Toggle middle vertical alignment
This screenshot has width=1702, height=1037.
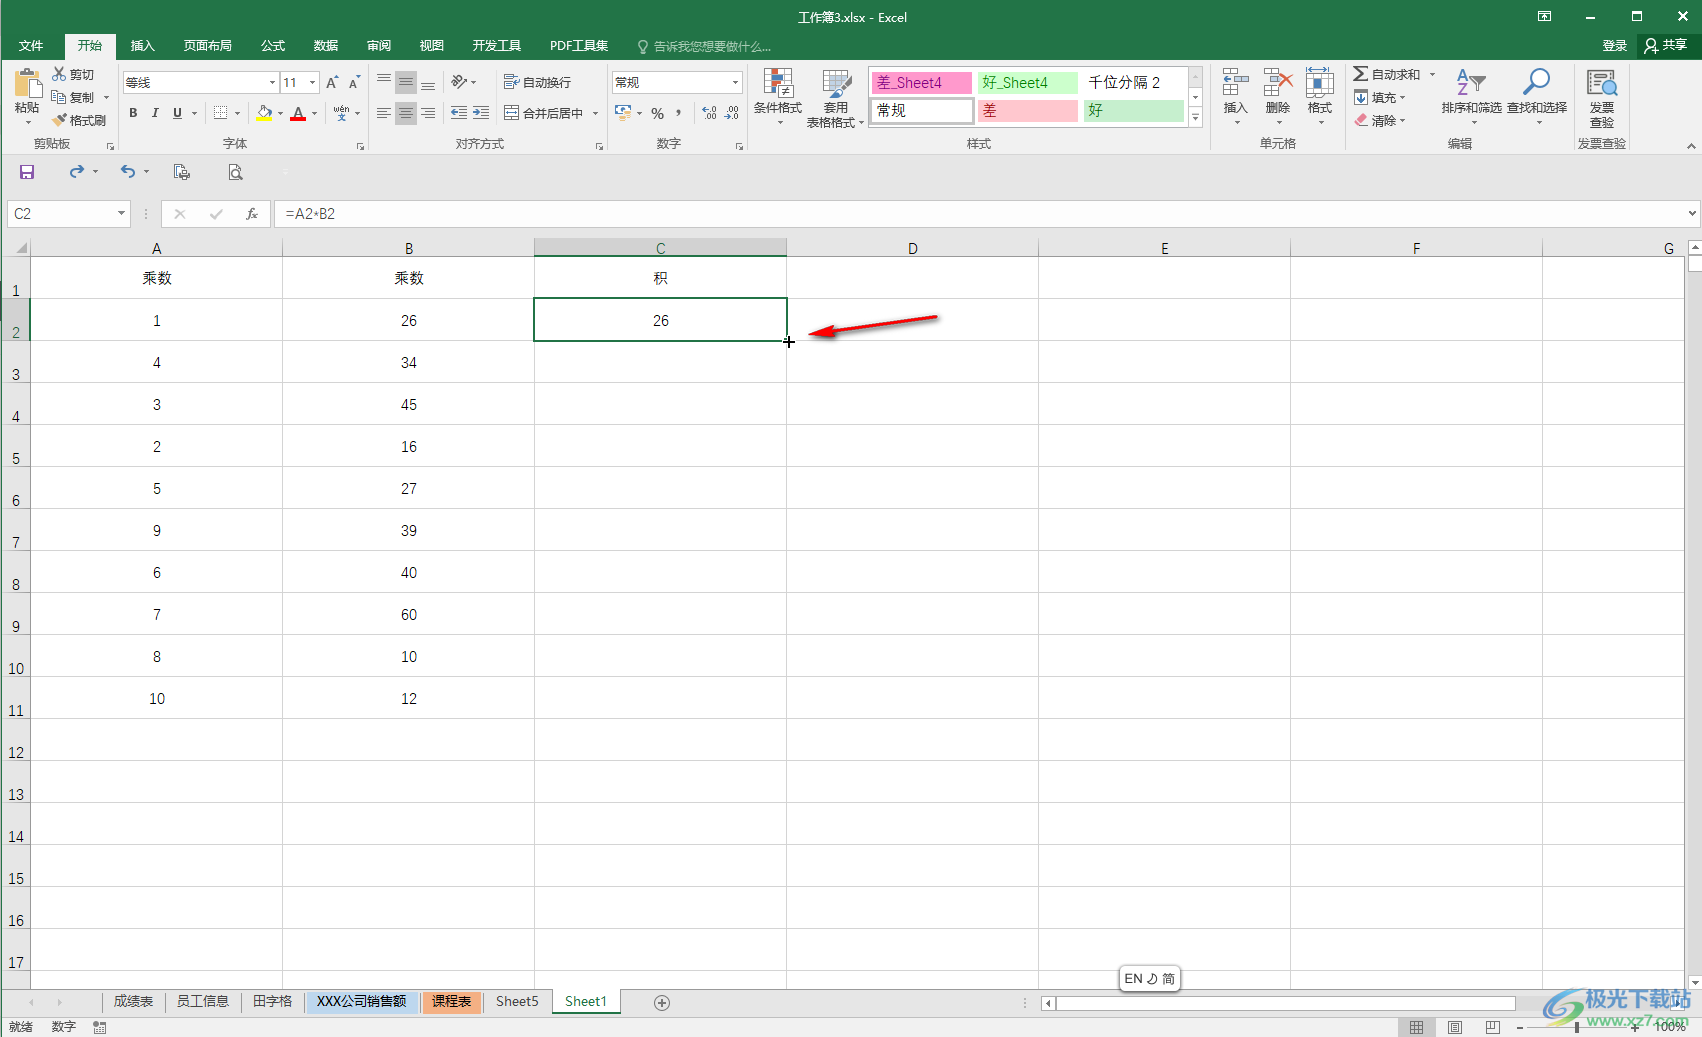coord(405,82)
